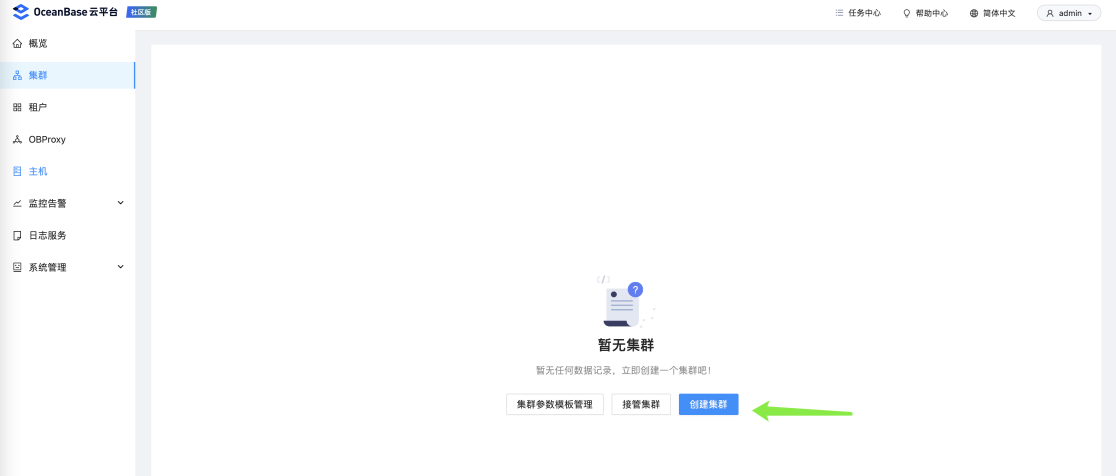Screen dimensions: 1116x476
Task: Open the admin user dropdown
Action: point(1069,13)
